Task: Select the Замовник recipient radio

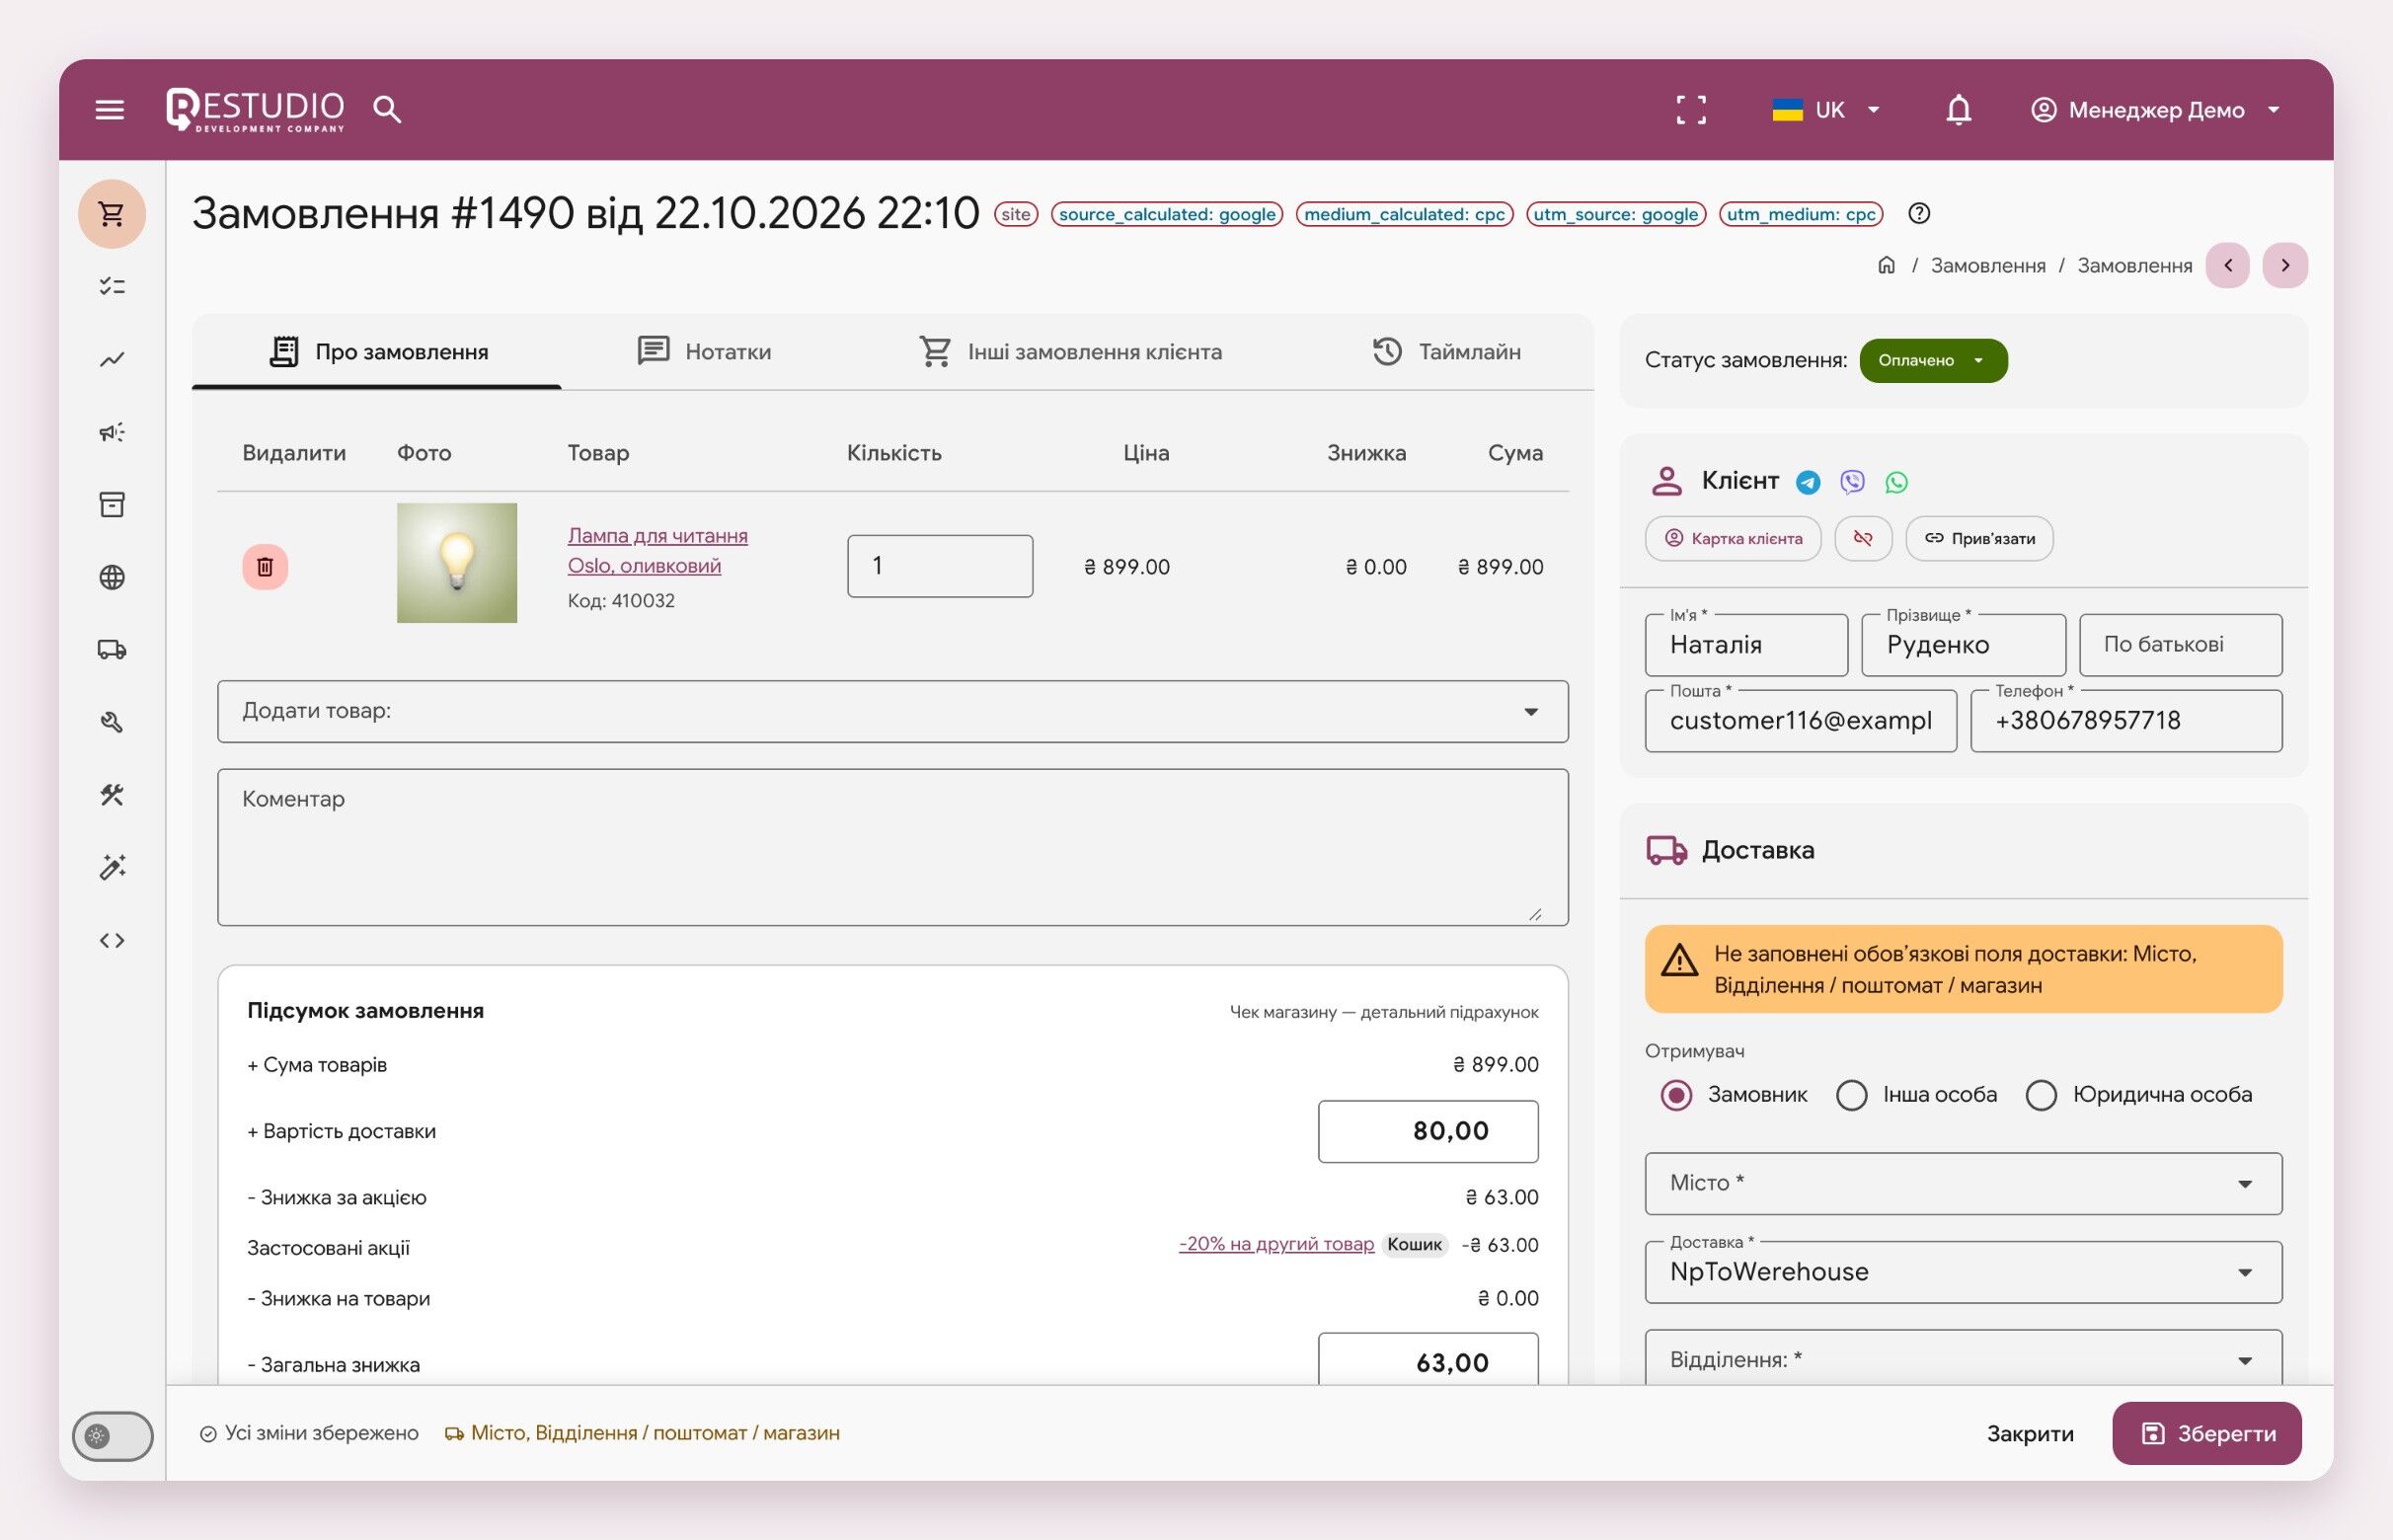Action: pyautogui.click(x=1676, y=1095)
